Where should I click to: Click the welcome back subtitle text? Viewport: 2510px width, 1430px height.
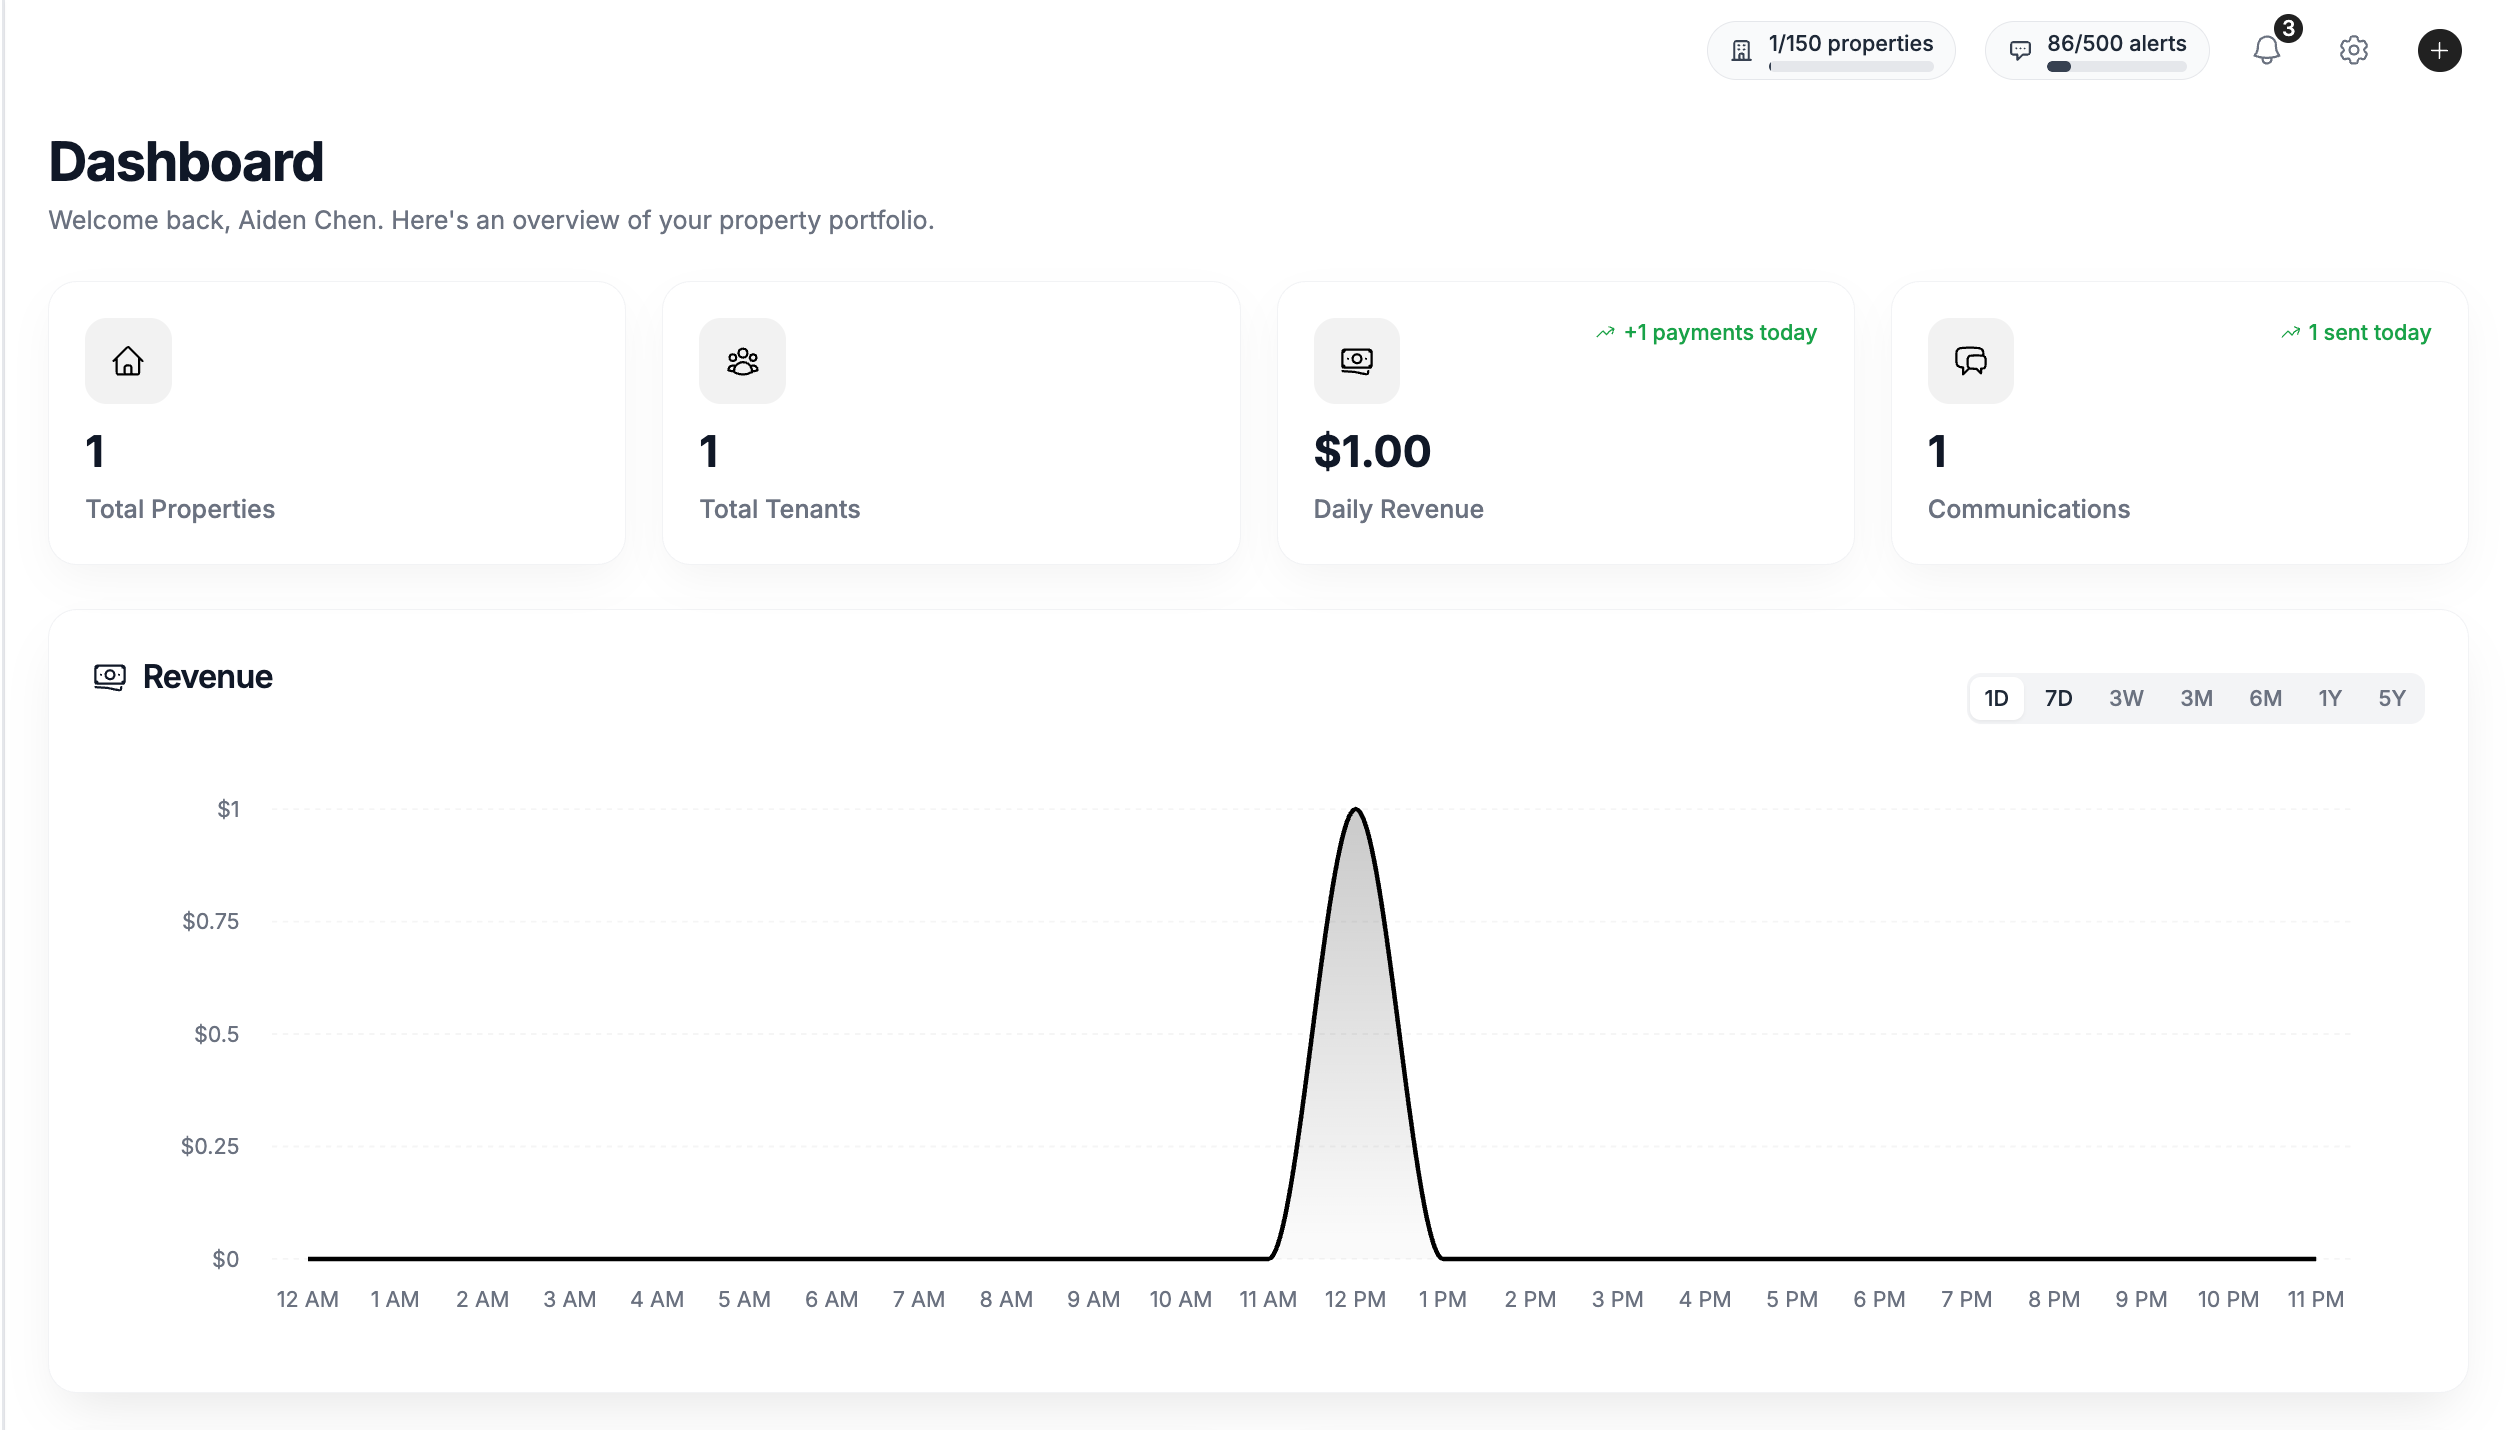491,220
